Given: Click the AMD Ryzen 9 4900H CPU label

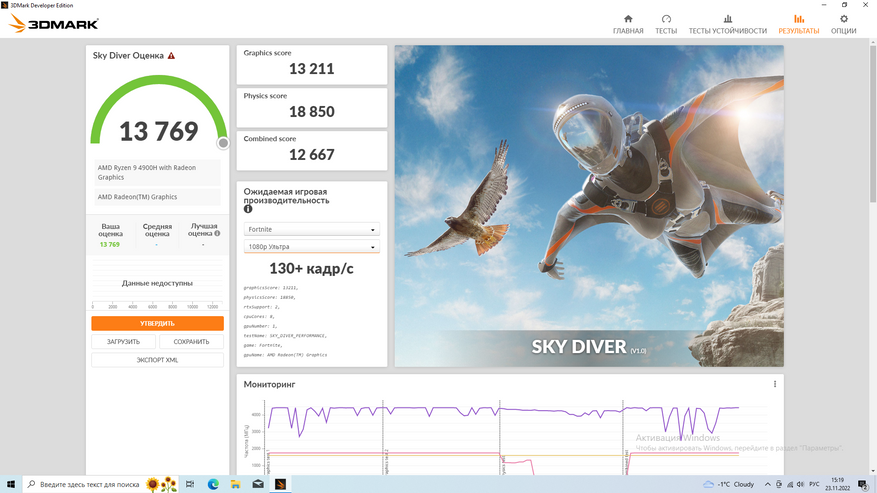Looking at the screenshot, I should [157, 172].
